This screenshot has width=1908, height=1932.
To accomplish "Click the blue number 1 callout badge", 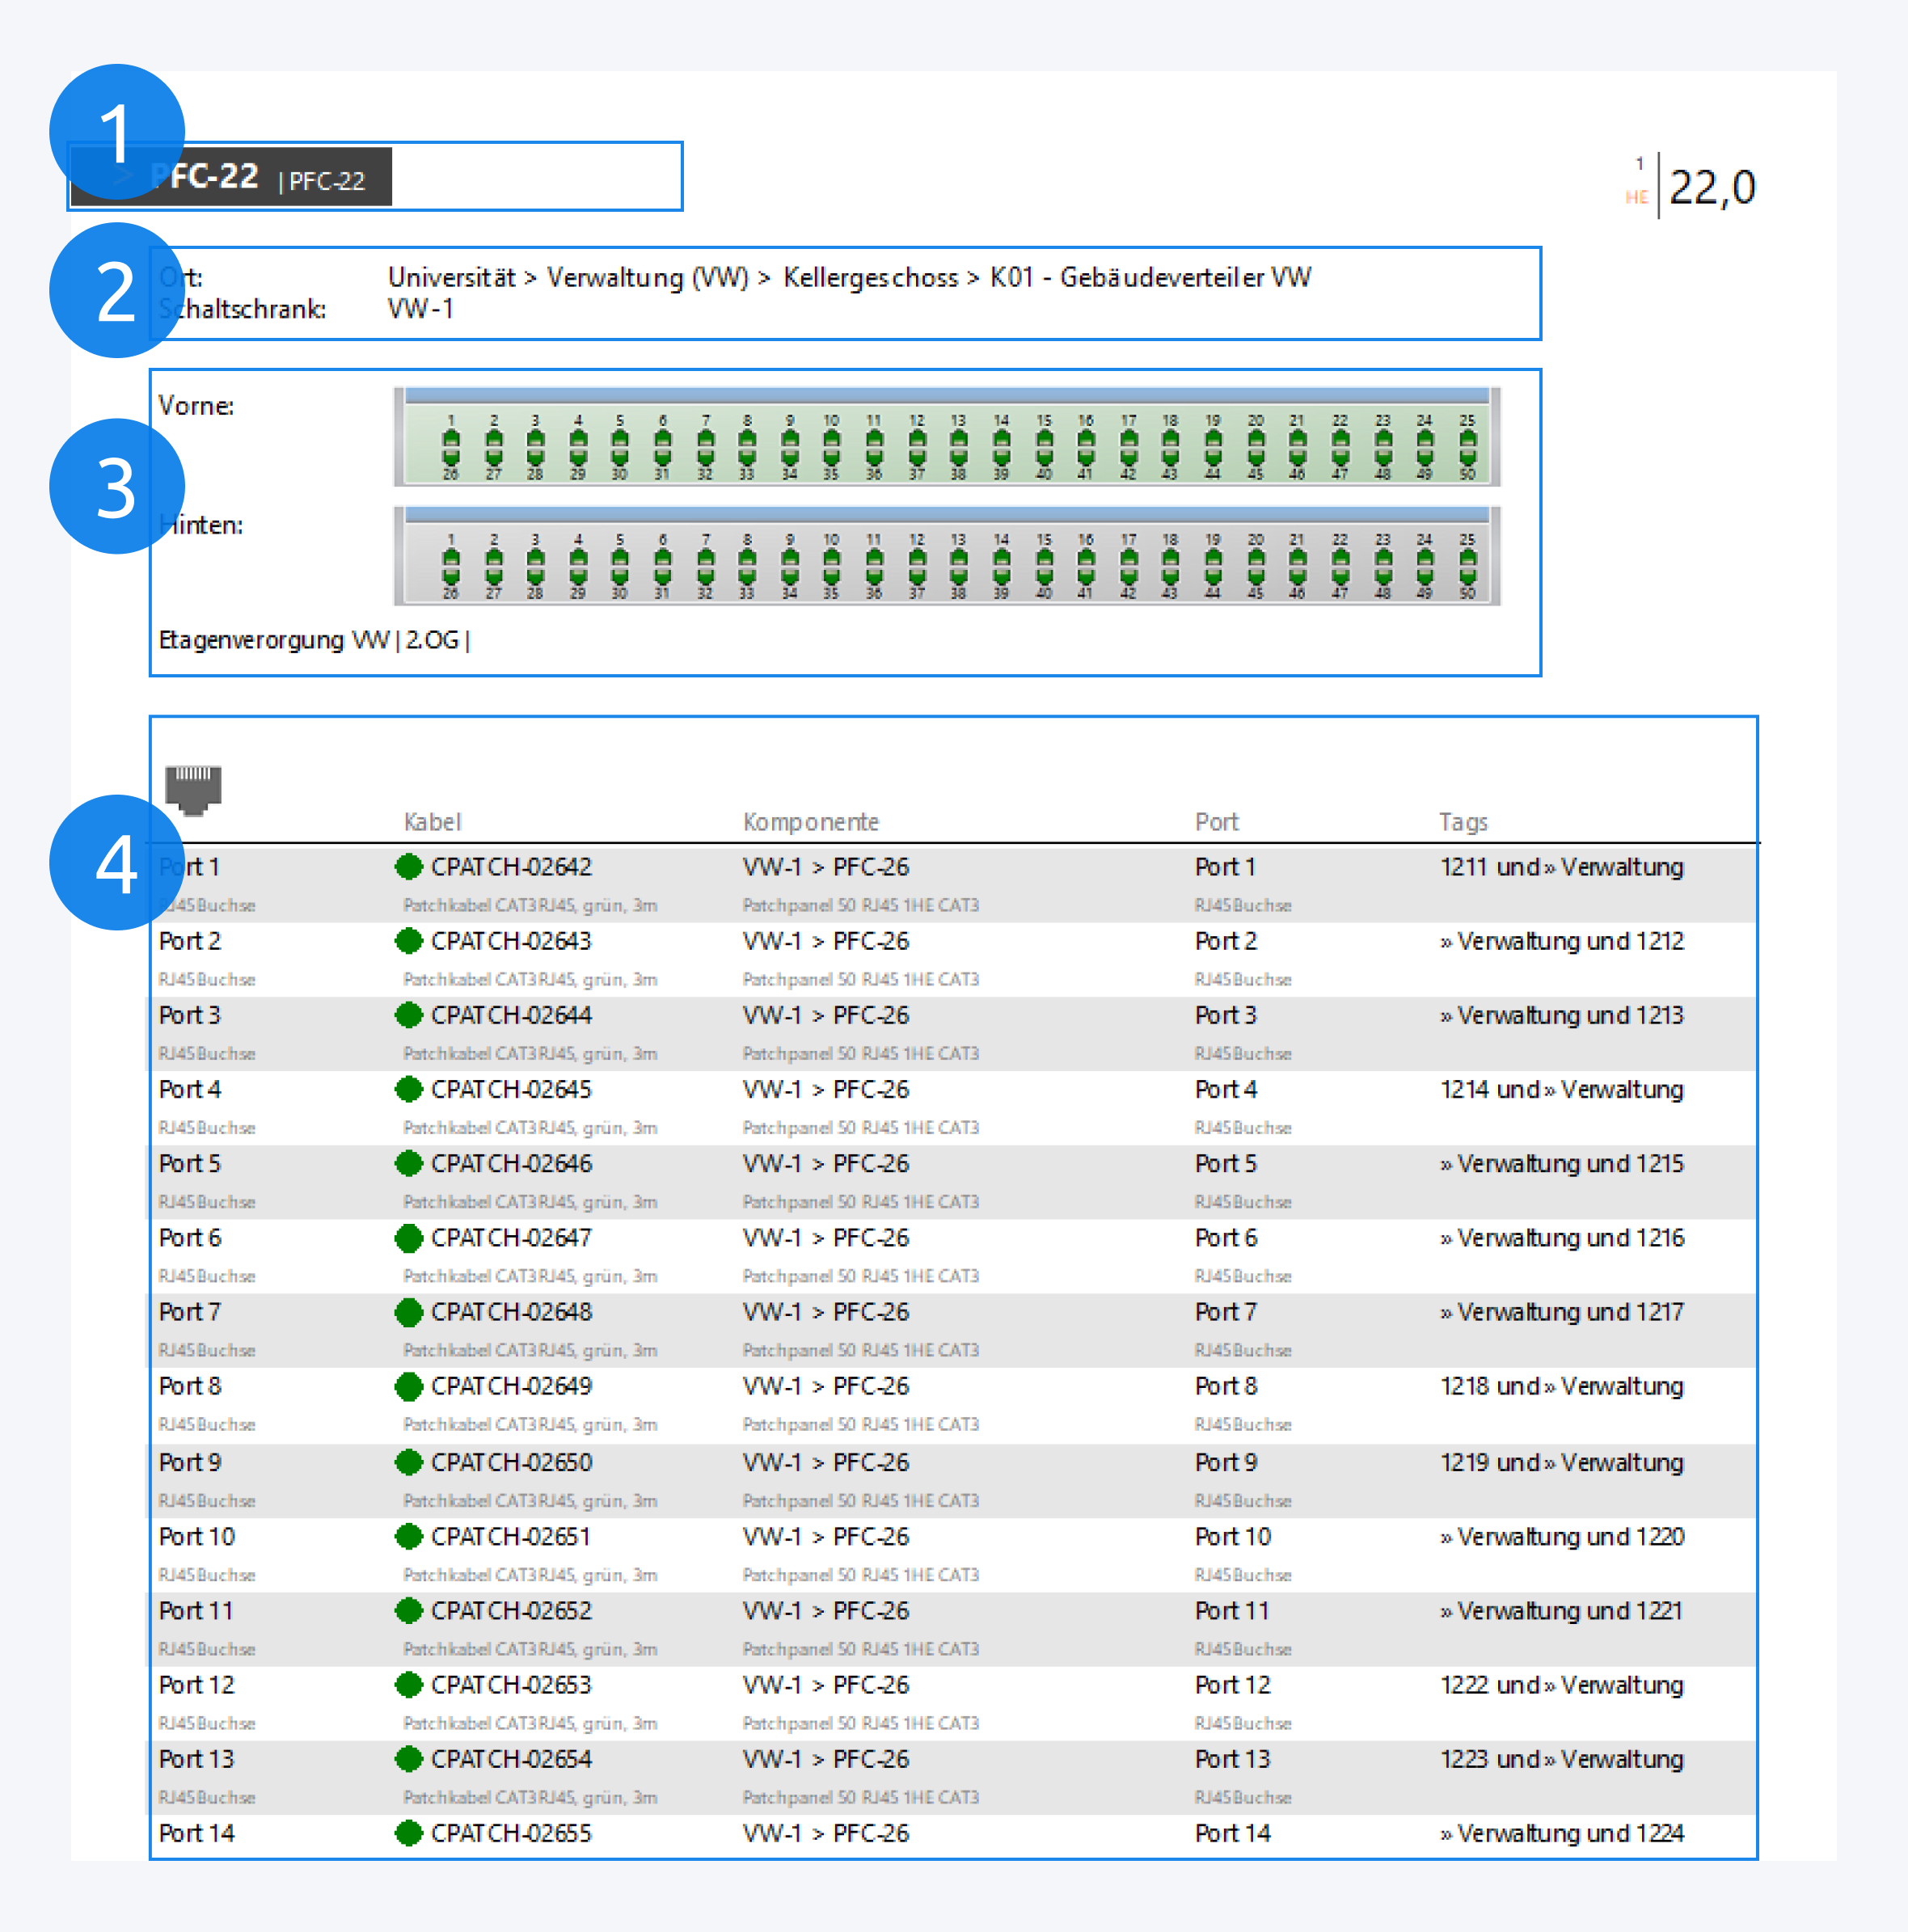I will (117, 132).
